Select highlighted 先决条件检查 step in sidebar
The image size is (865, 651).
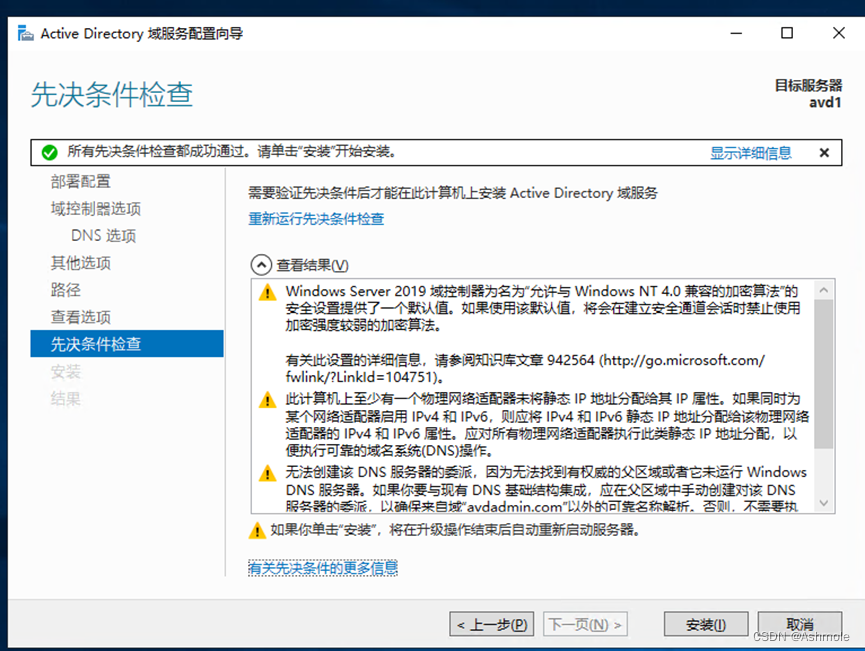click(x=127, y=344)
